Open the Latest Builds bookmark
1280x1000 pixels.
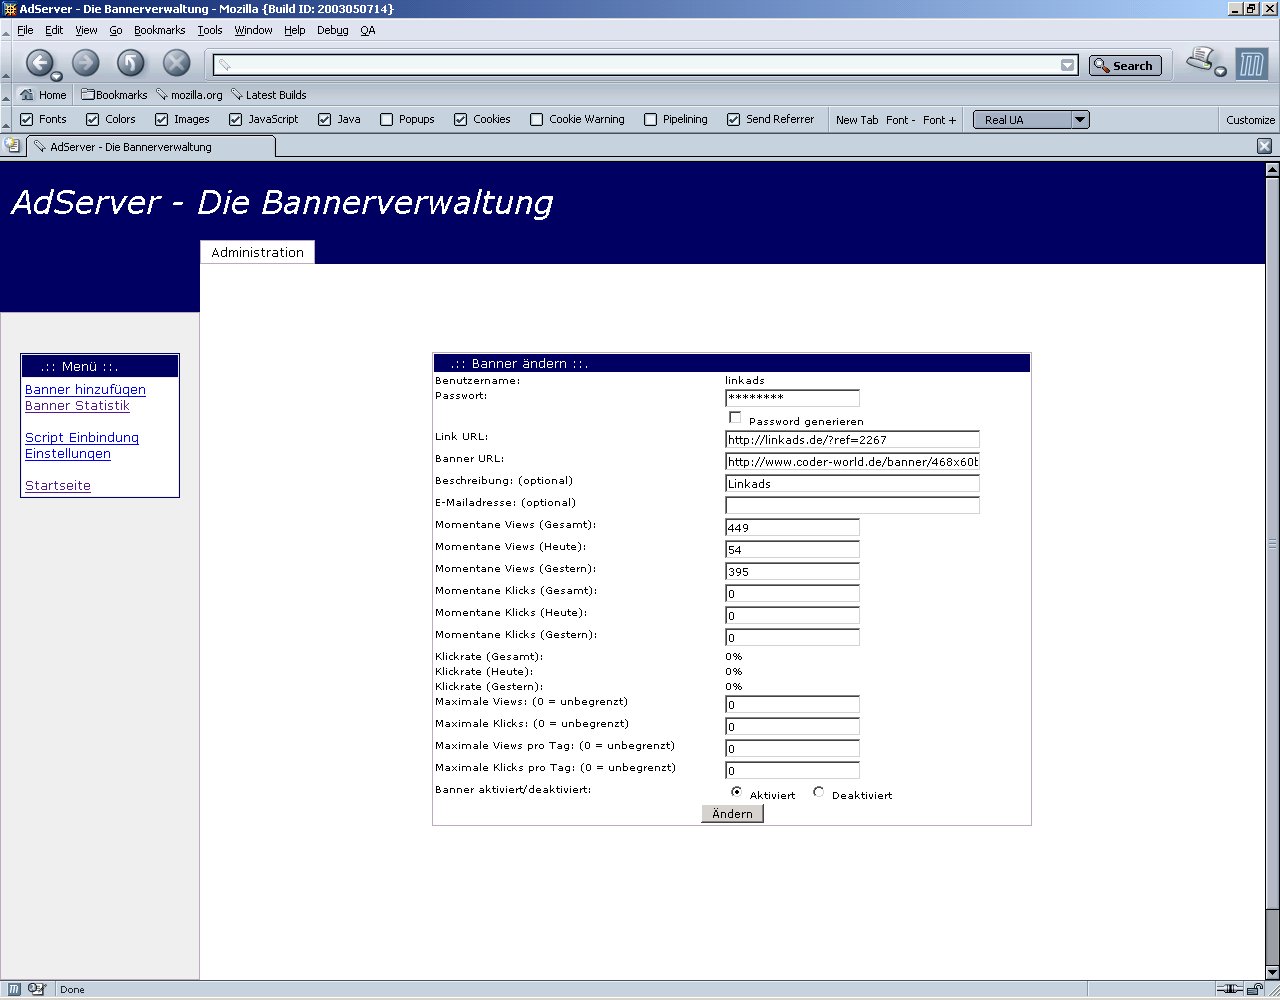click(268, 95)
